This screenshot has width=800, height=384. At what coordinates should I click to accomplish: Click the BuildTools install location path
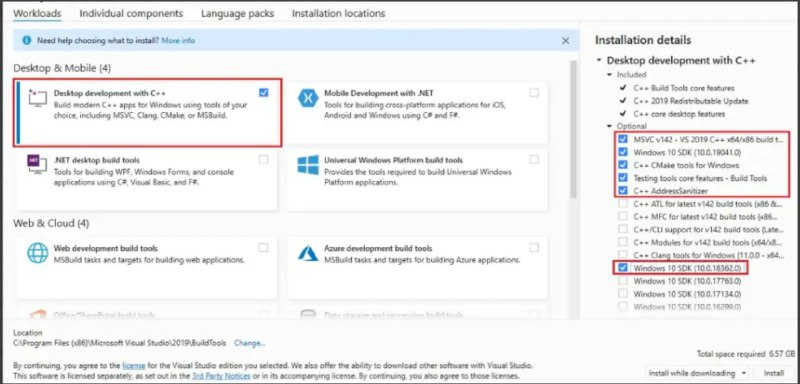click(119, 343)
